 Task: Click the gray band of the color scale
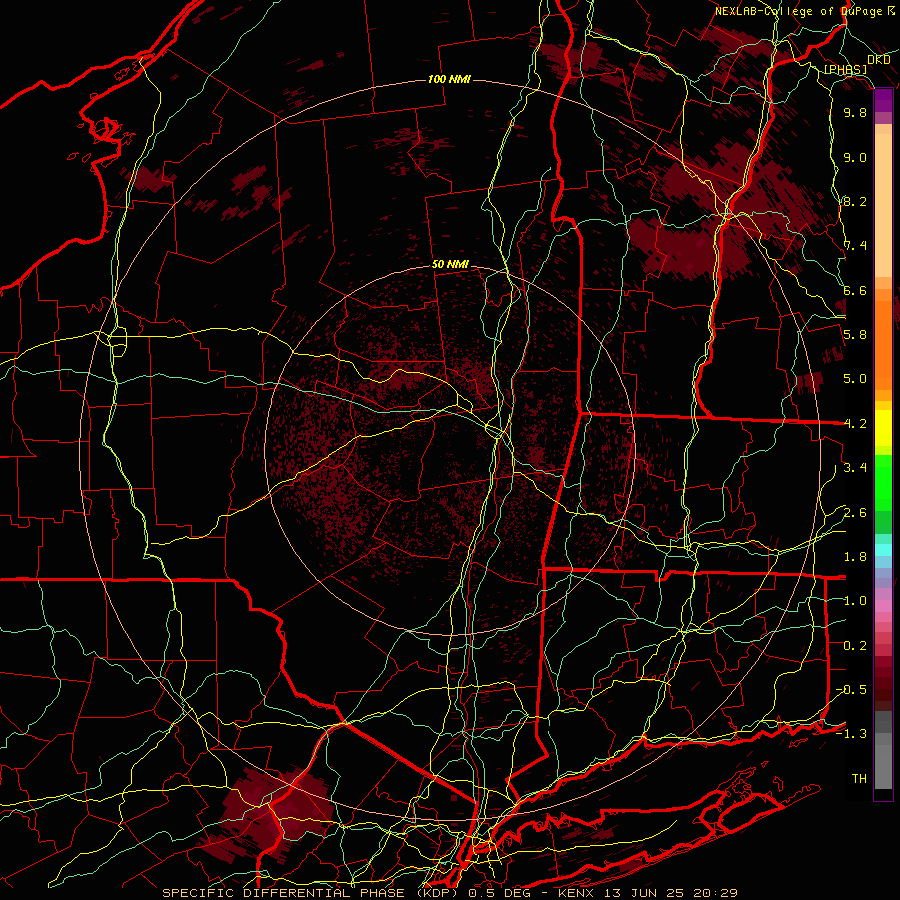(x=883, y=763)
